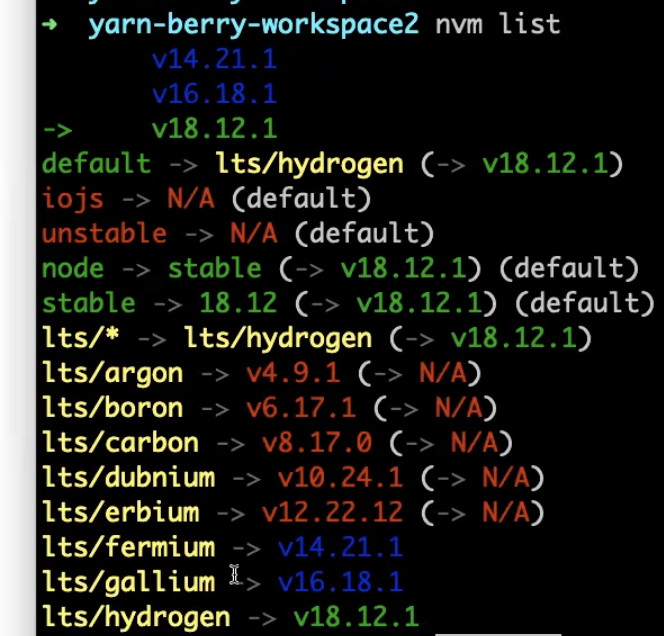Click the 'lts/argon' label
Screen dimensions: 664x636
click(112, 374)
